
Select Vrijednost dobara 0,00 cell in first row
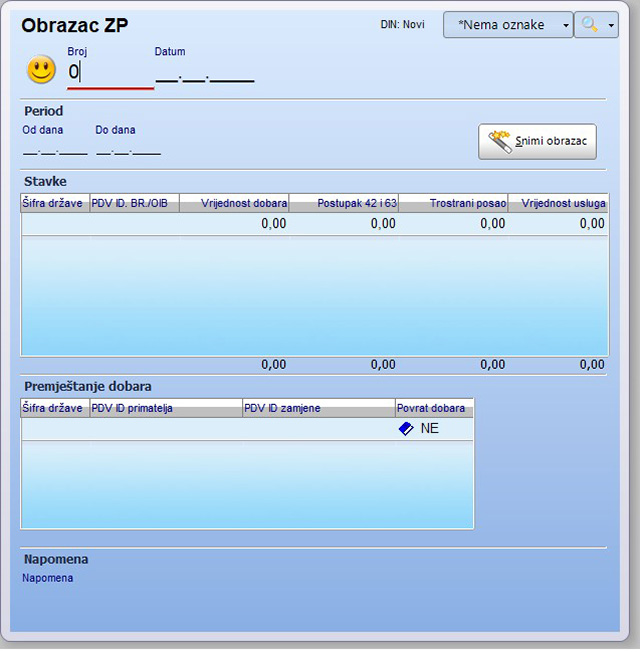tap(235, 224)
